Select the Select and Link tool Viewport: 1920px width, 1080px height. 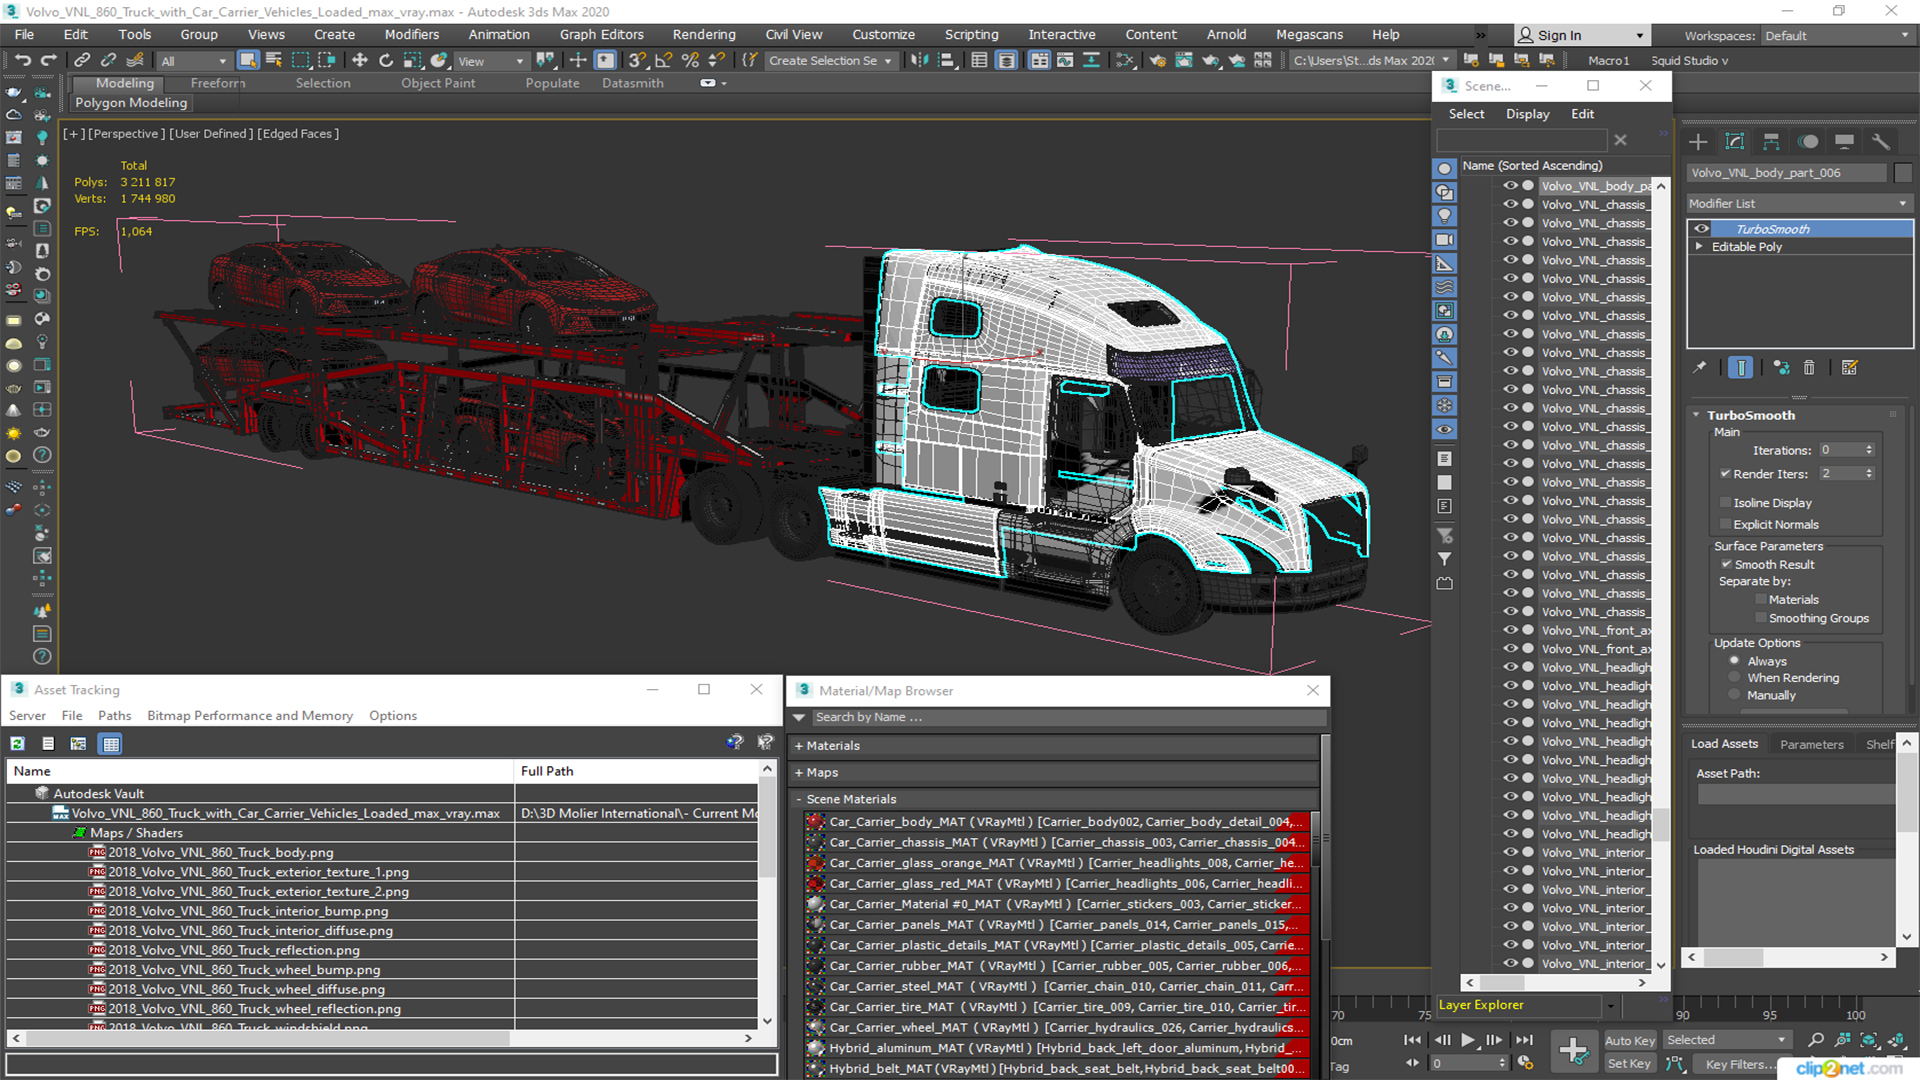click(82, 60)
